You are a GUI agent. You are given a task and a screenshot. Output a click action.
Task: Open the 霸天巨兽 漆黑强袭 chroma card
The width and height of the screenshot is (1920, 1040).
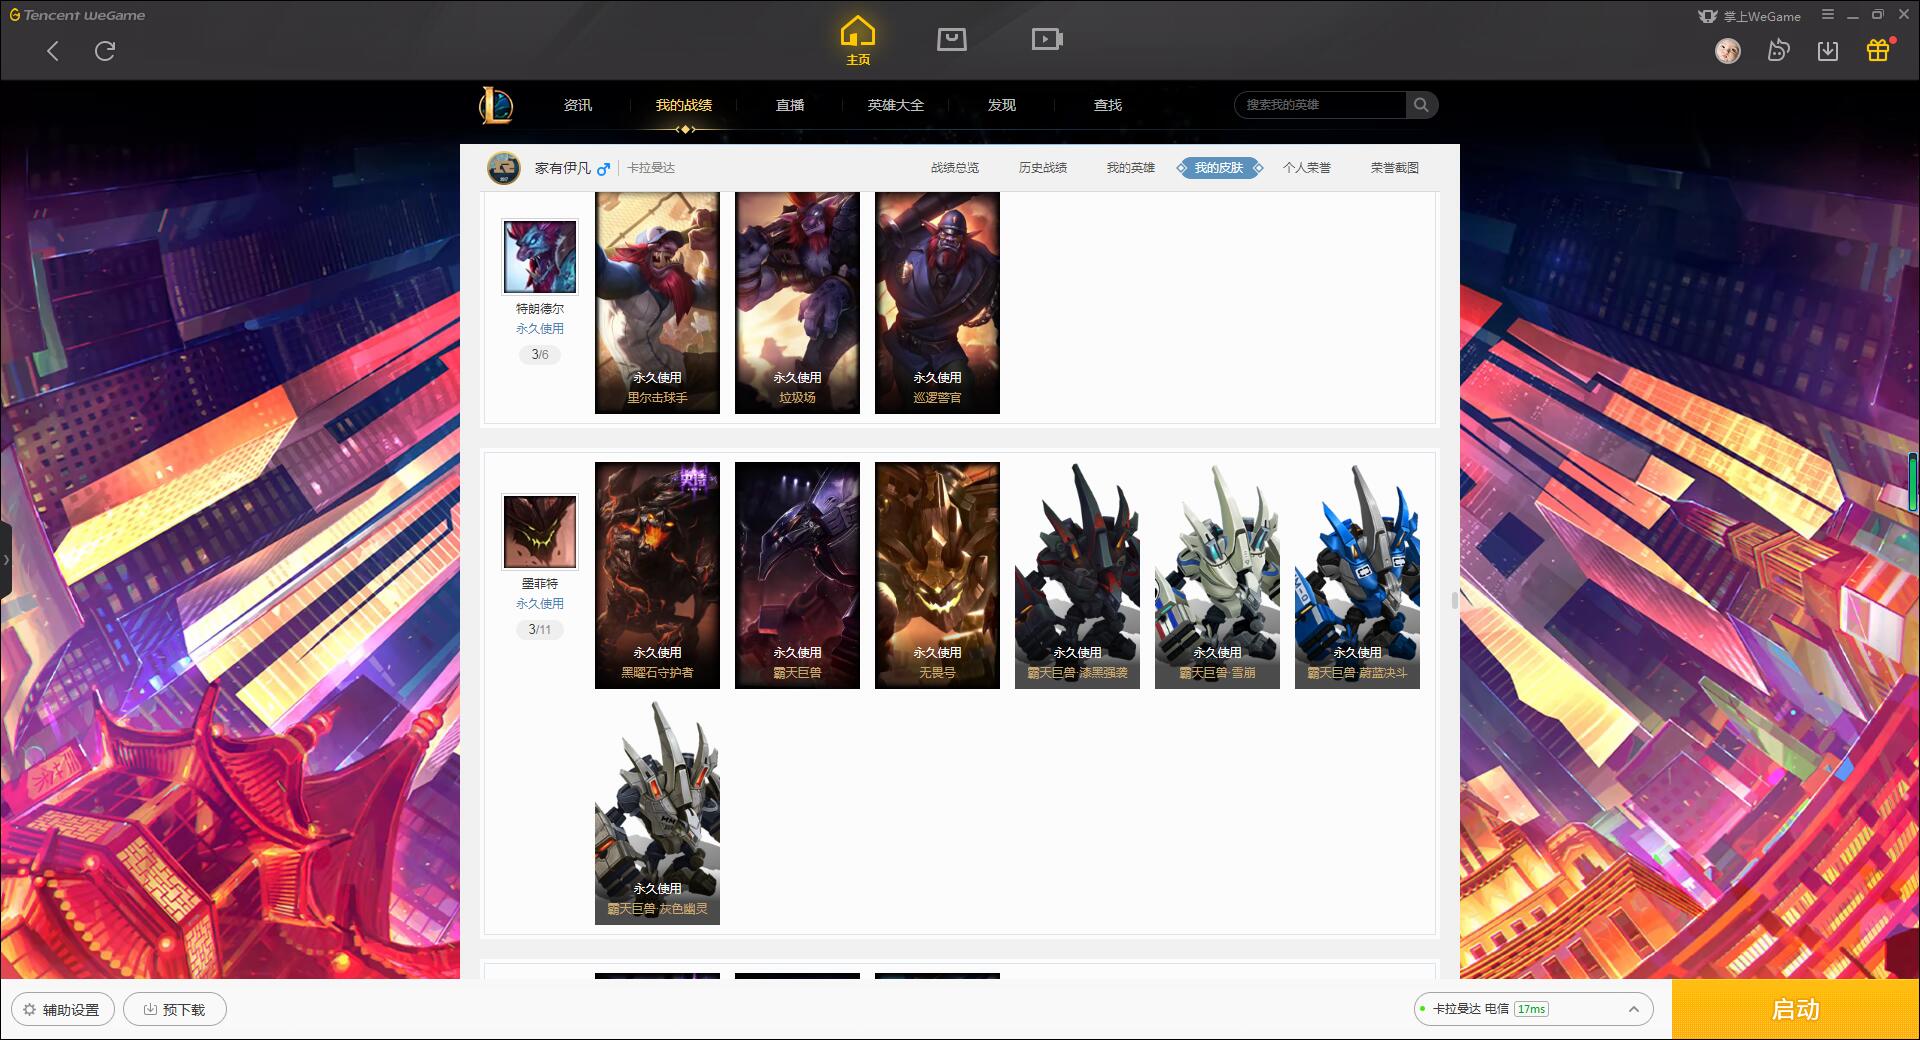pos(1077,575)
